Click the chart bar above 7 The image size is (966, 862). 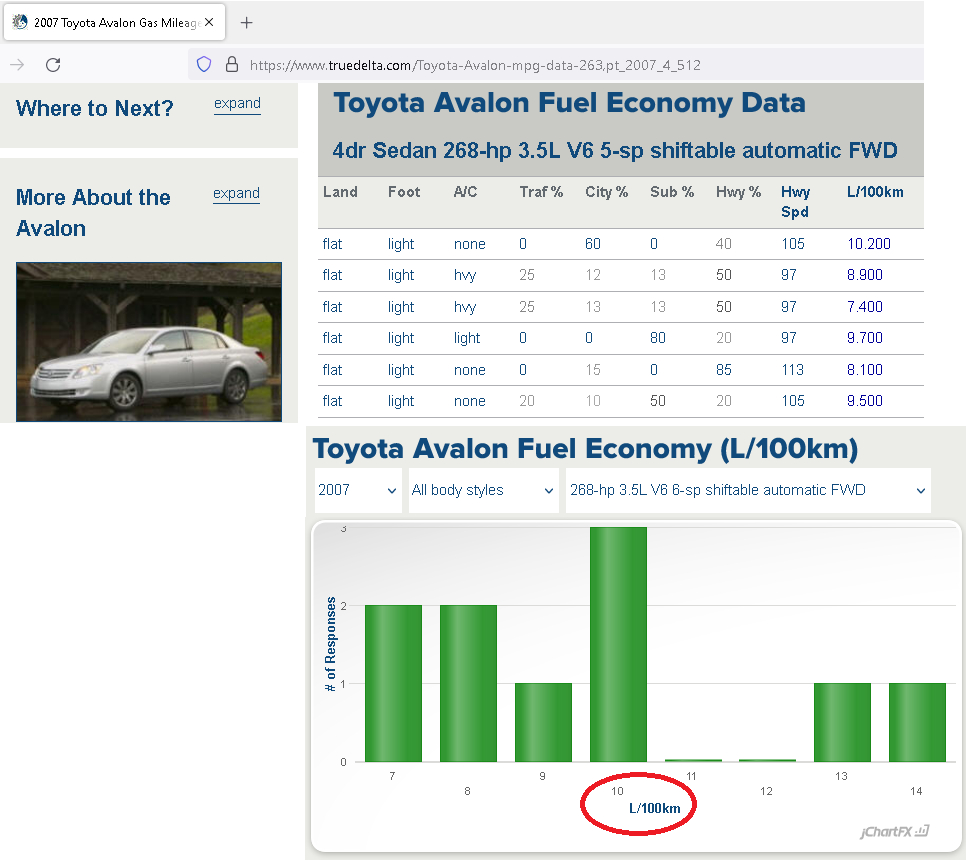click(393, 684)
